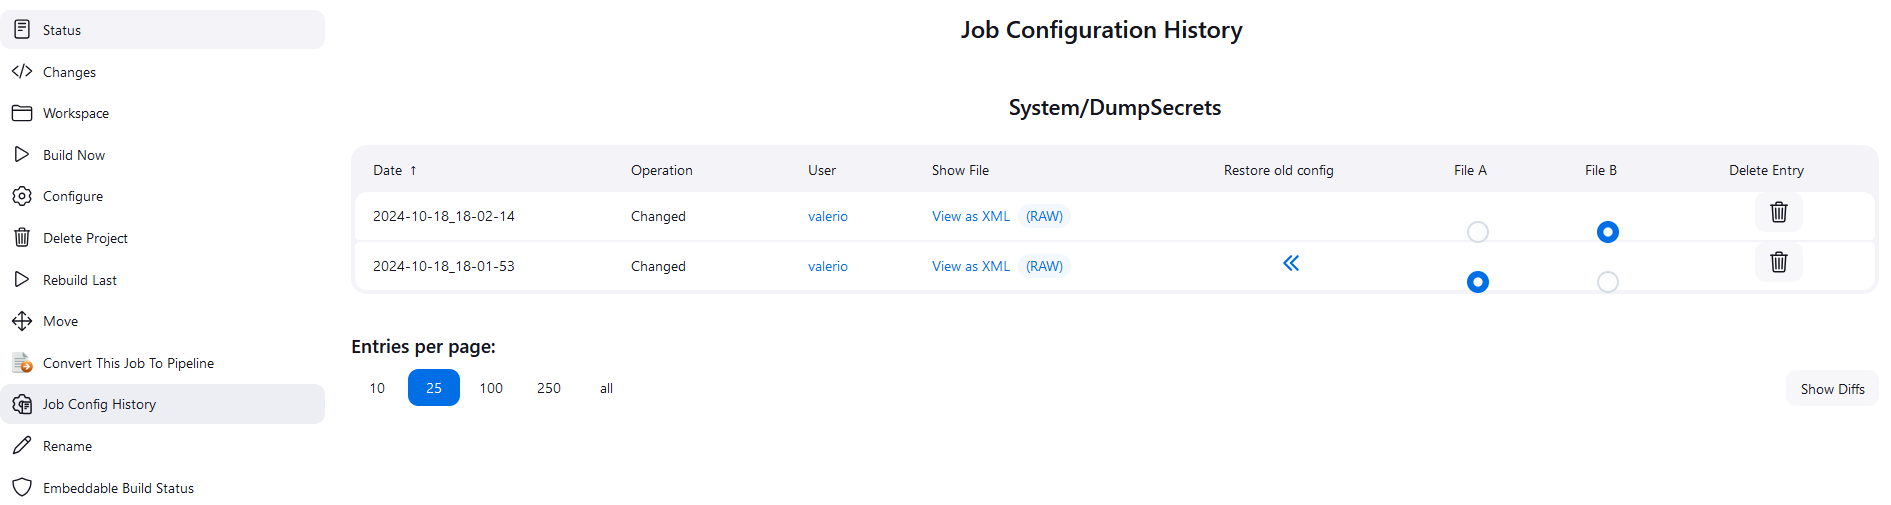Screen dimensions: 1891x505
Task: Click the User column header
Action: tap(822, 170)
